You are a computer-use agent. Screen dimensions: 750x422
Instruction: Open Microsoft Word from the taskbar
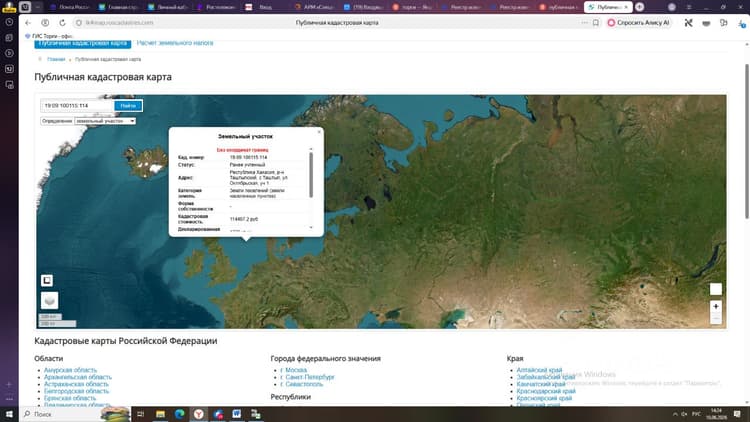(x=237, y=414)
